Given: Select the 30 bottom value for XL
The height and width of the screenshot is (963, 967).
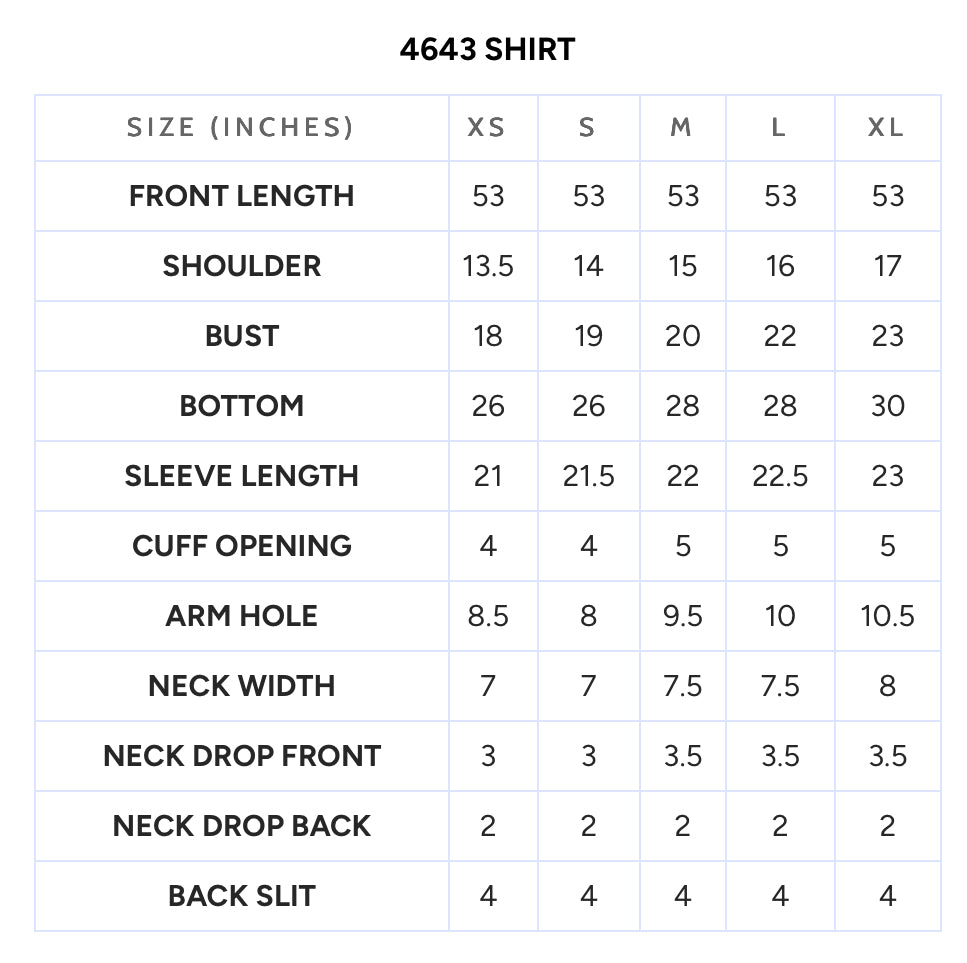Looking at the screenshot, I should [887, 406].
